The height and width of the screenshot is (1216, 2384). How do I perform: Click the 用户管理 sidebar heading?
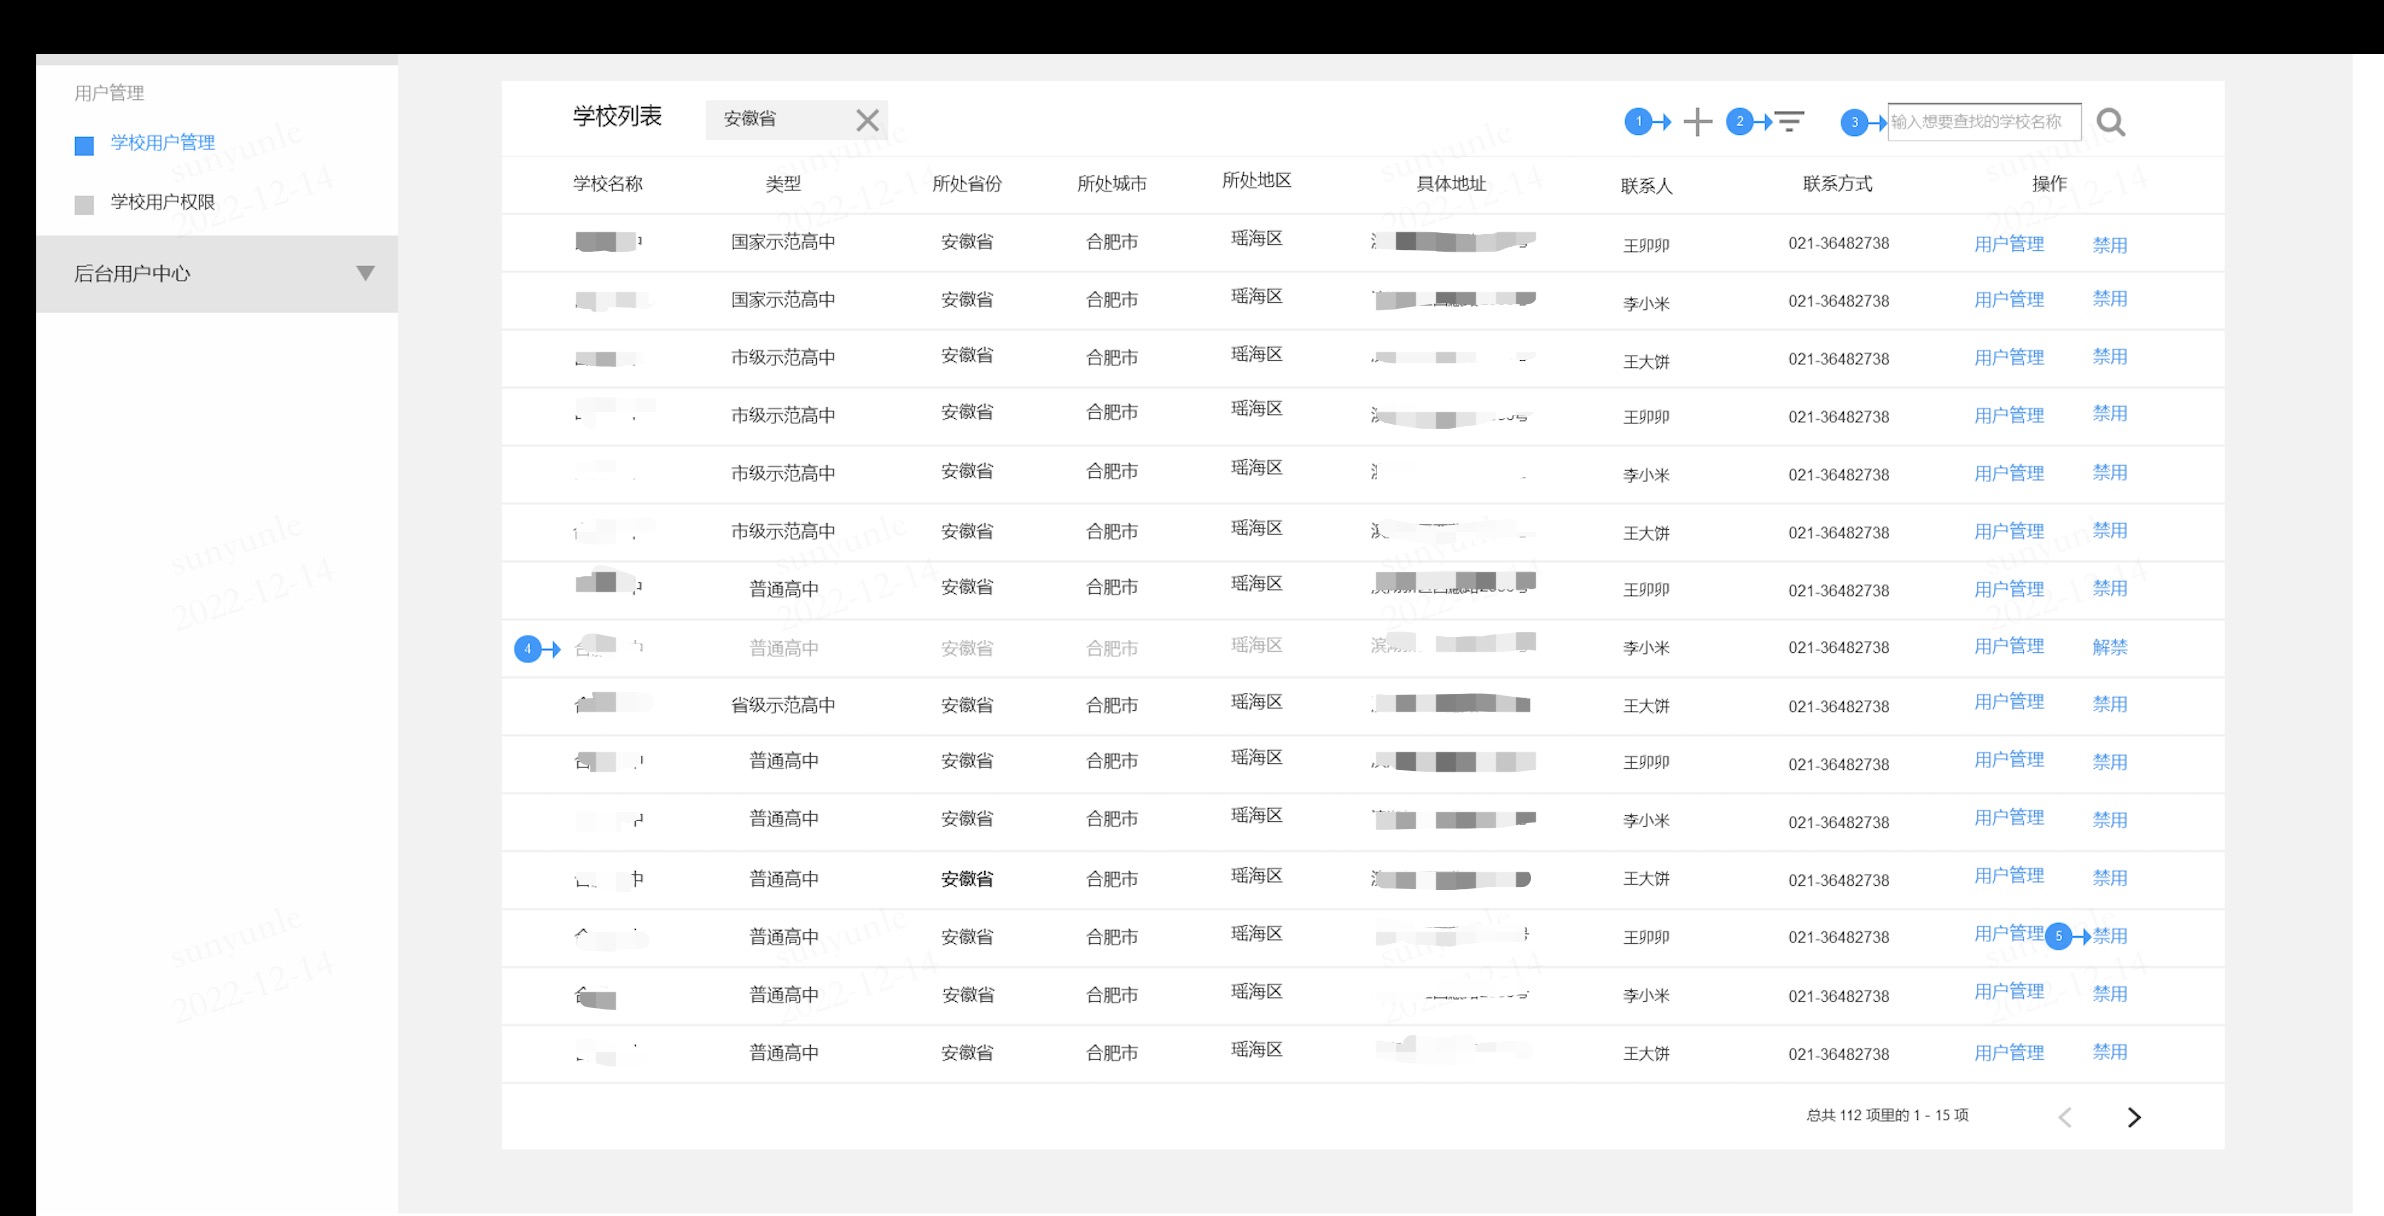[x=109, y=93]
